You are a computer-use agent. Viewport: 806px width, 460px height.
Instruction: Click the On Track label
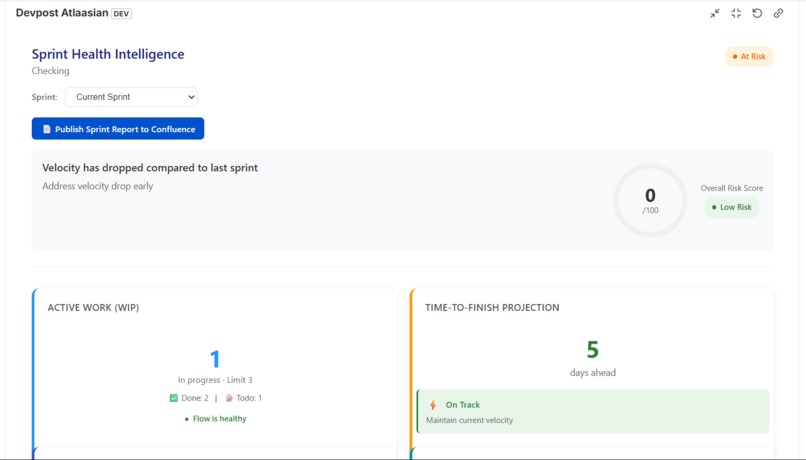coord(463,405)
